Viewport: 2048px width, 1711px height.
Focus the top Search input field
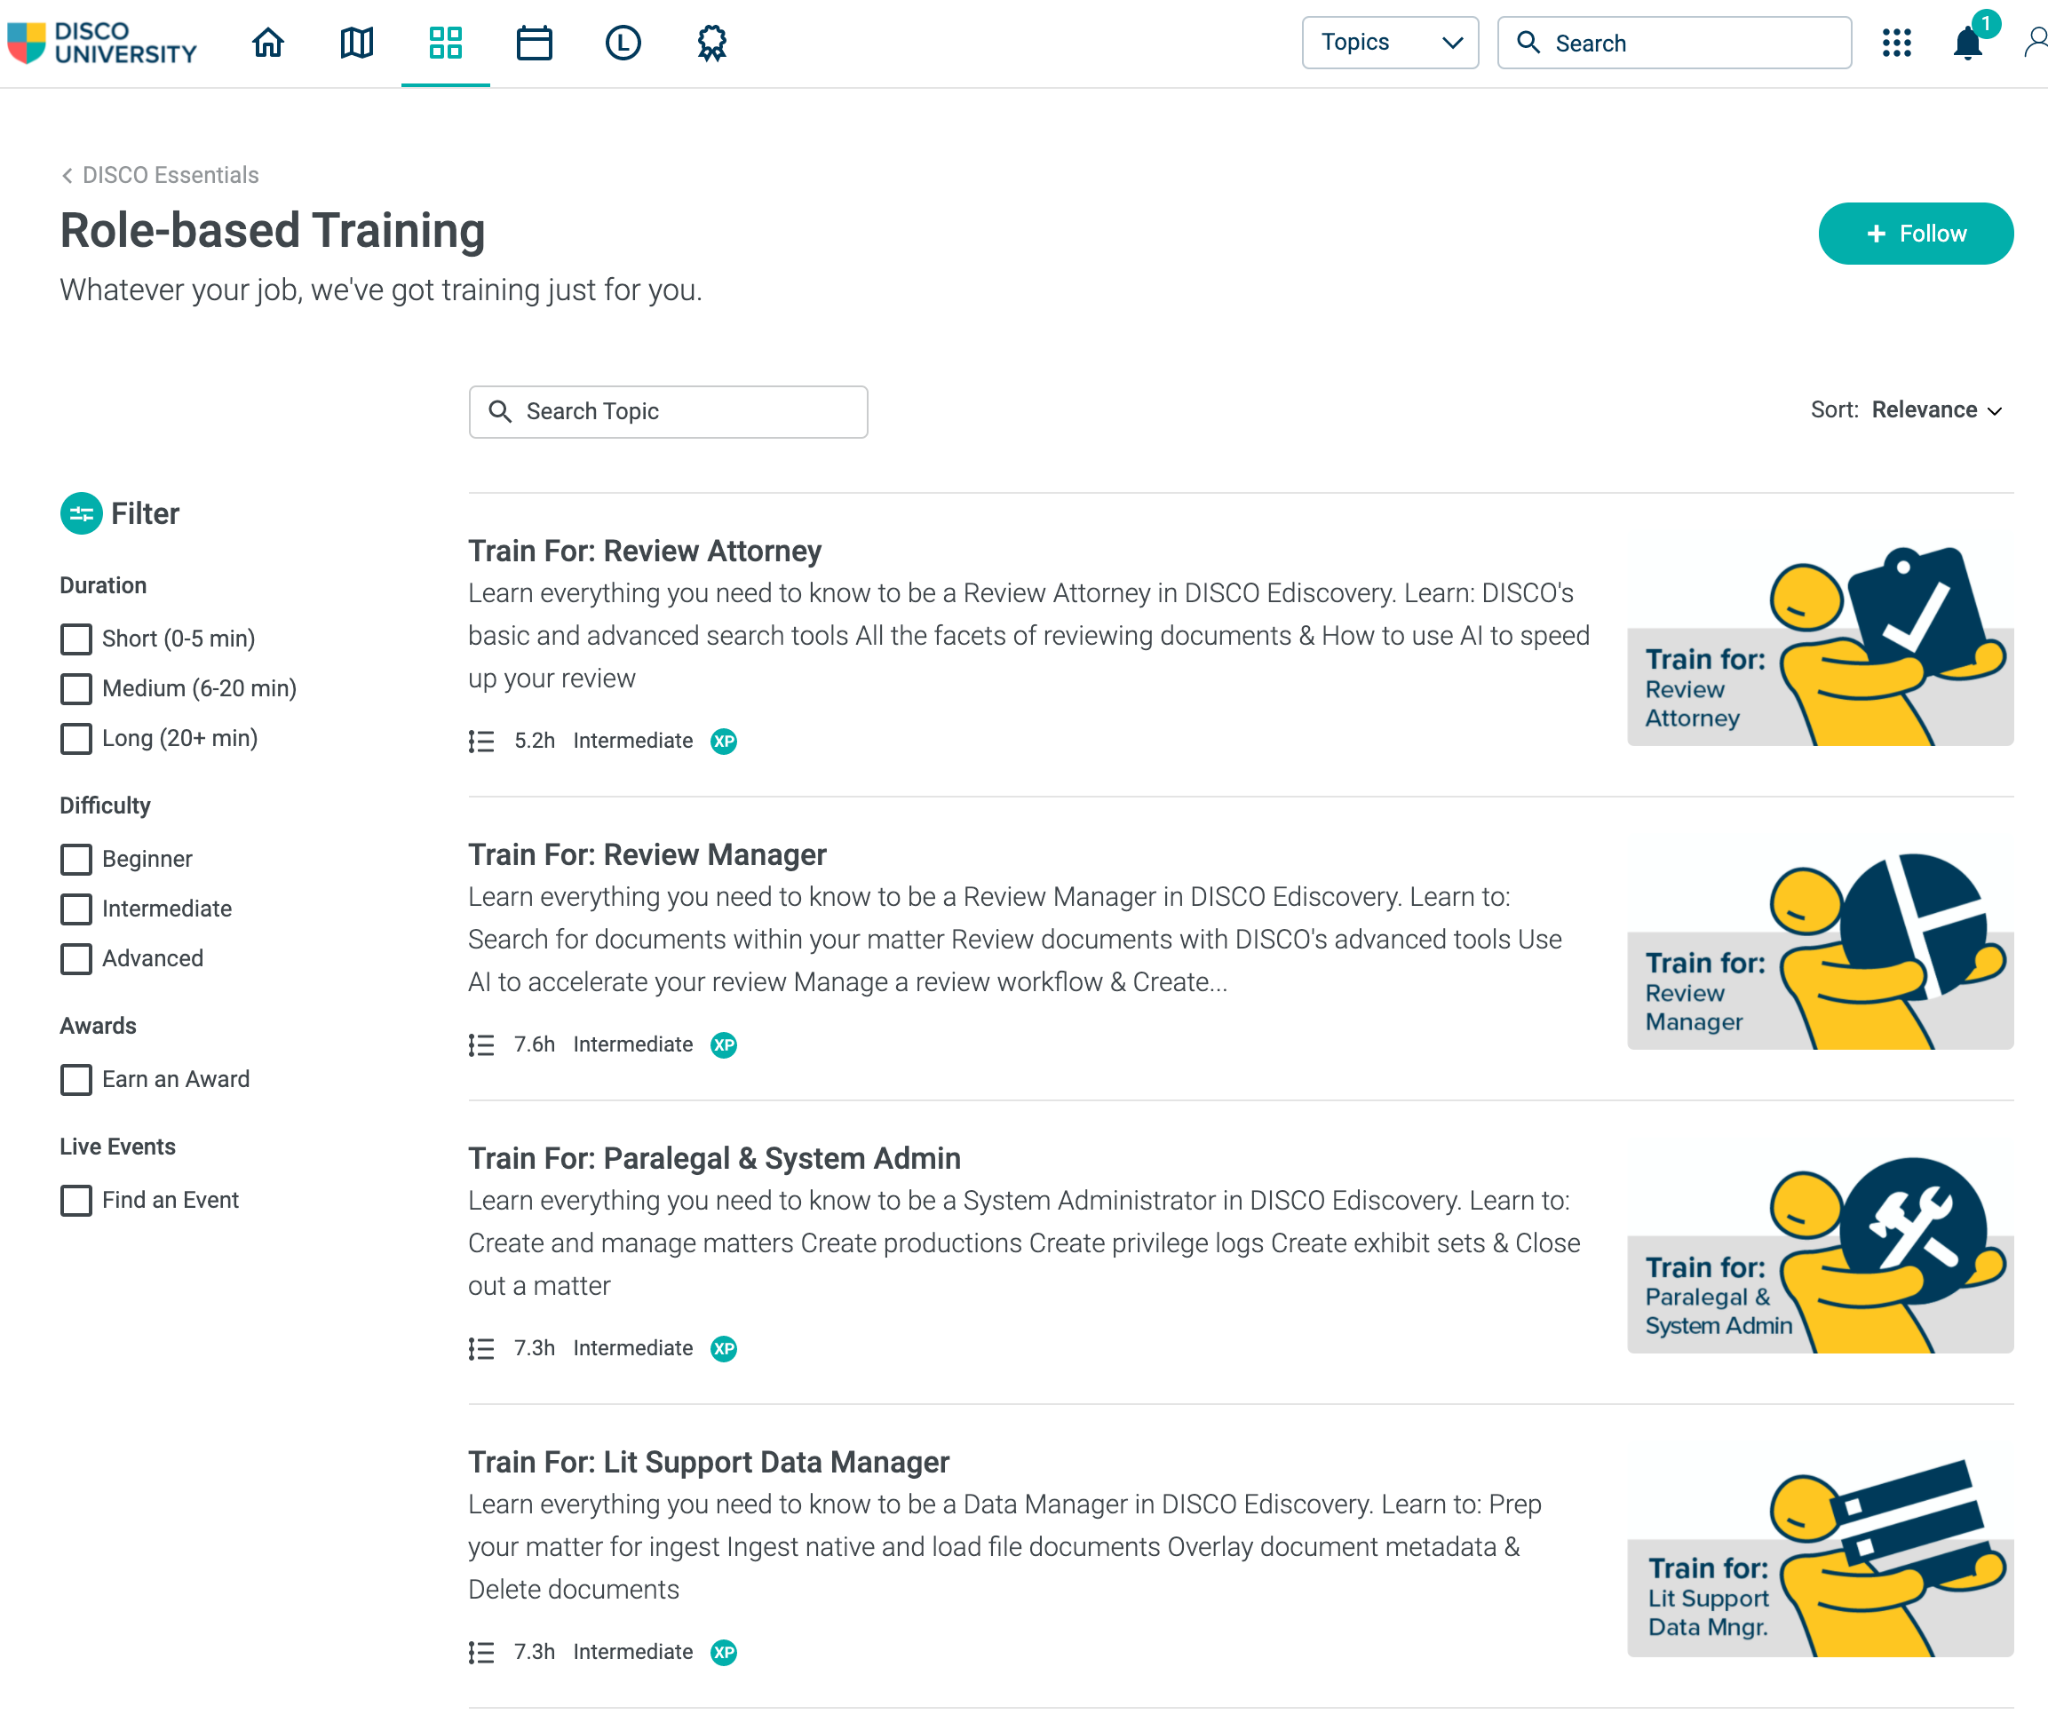pyautogui.click(x=1674, y=42)
